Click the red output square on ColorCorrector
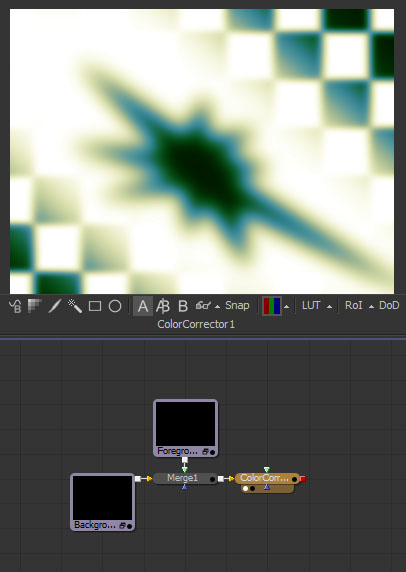This screenshot has height=572, width=406. click(303, 479)
